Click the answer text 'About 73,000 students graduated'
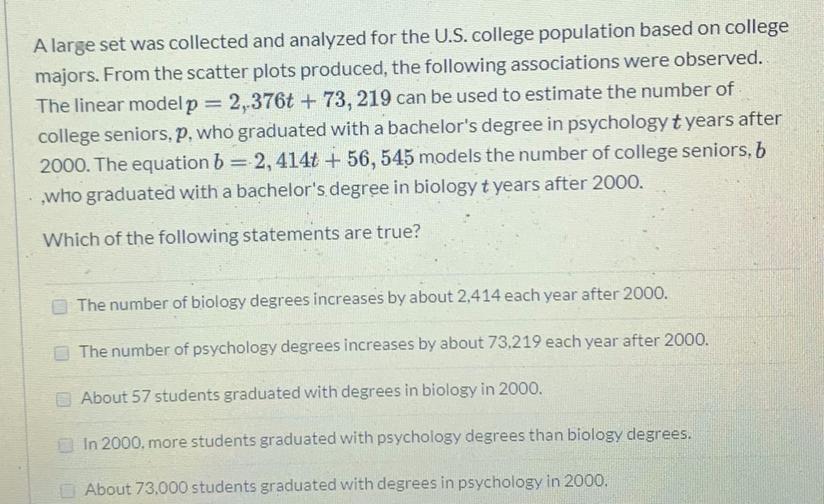 [x=346, y=485]
